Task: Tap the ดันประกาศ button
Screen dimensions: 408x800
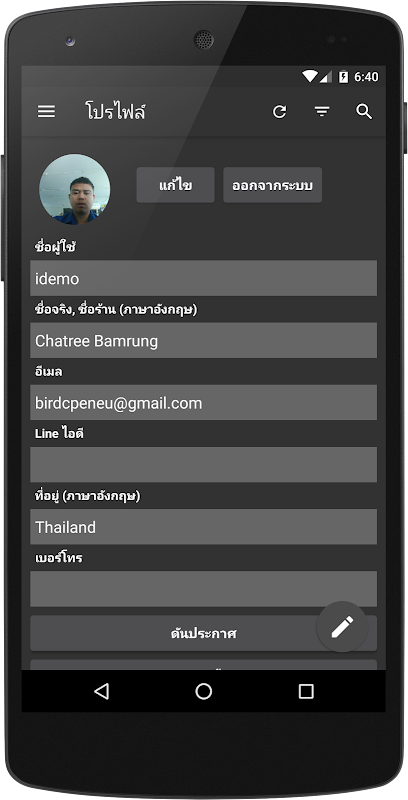Action: click(x=203, y=633)
